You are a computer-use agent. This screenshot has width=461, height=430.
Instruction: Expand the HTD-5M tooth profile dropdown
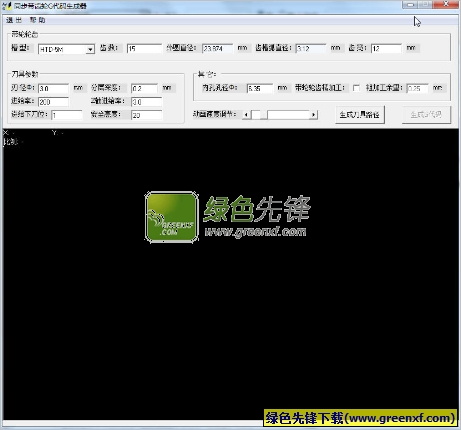(x=90, y=49)
